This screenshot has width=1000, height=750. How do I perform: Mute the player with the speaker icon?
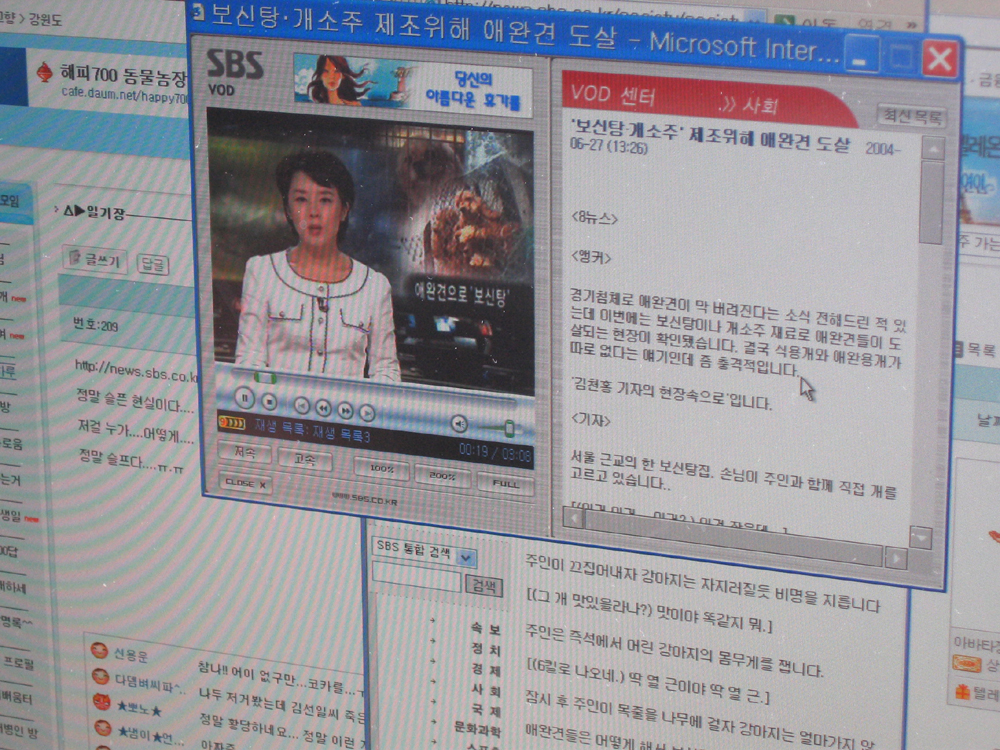point(459,423)
